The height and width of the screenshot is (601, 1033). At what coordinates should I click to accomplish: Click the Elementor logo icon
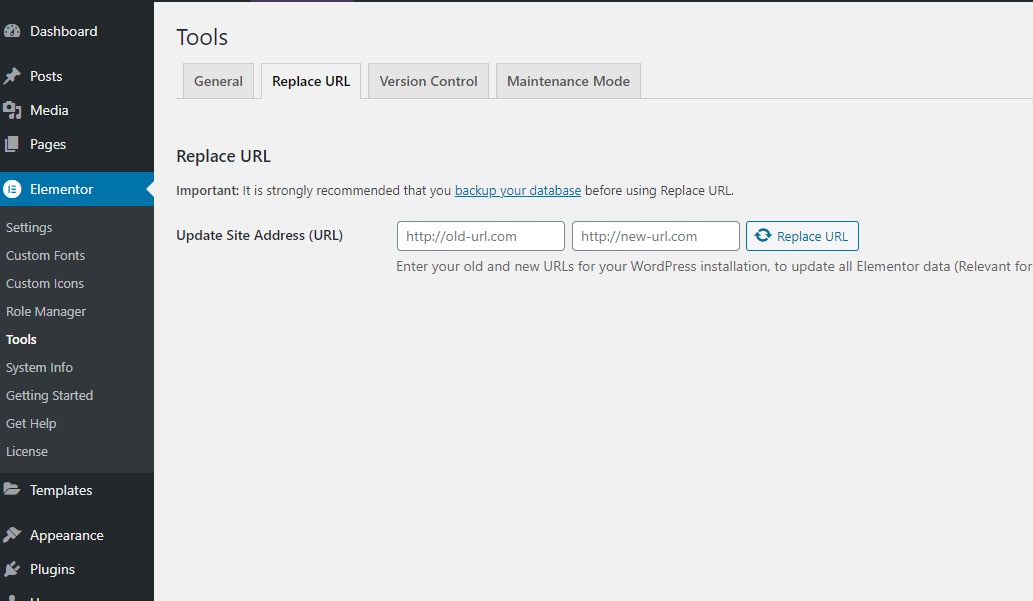click(12, 189)
